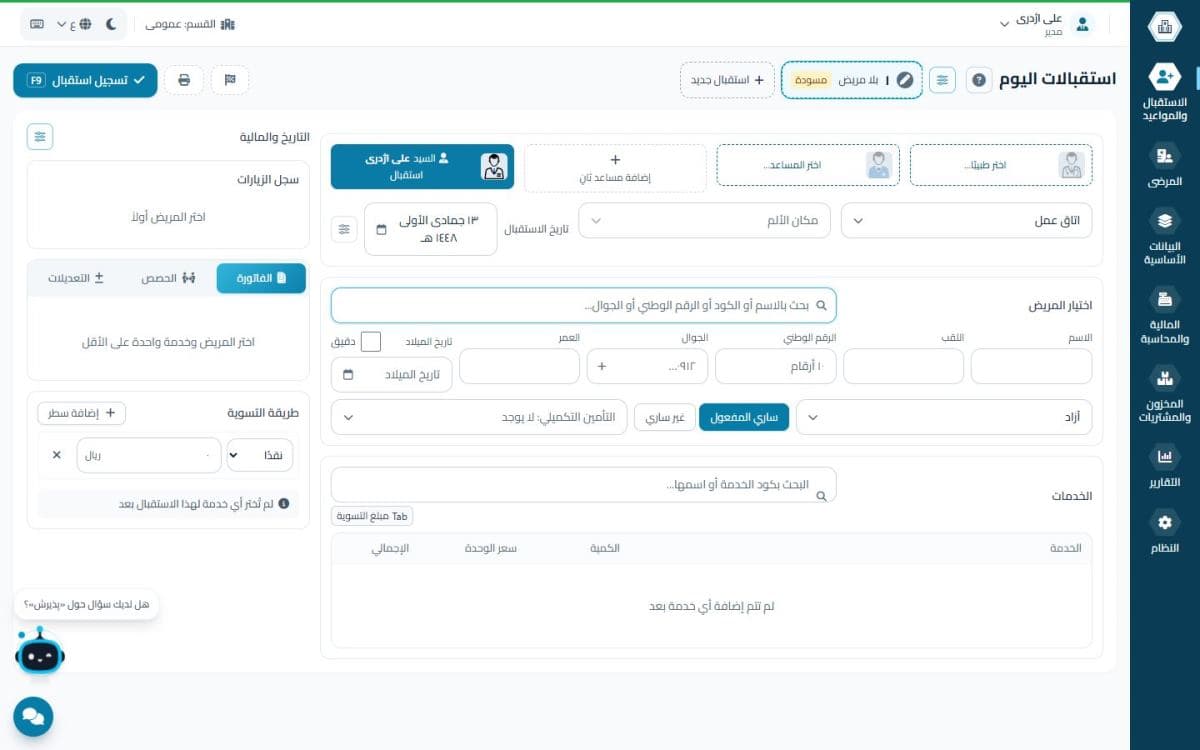The width and height of the screenshot is (1200, 750).
Task: Open the التقارير sidebar section
Action: pos(1164,467)
